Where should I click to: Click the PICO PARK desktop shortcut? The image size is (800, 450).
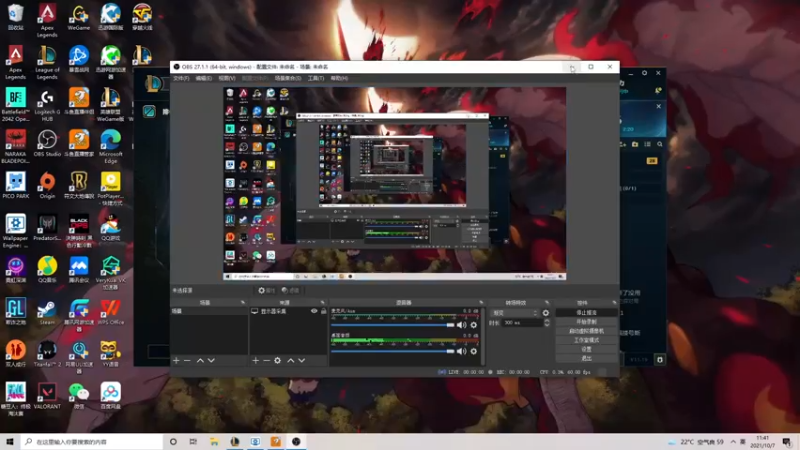15,185
